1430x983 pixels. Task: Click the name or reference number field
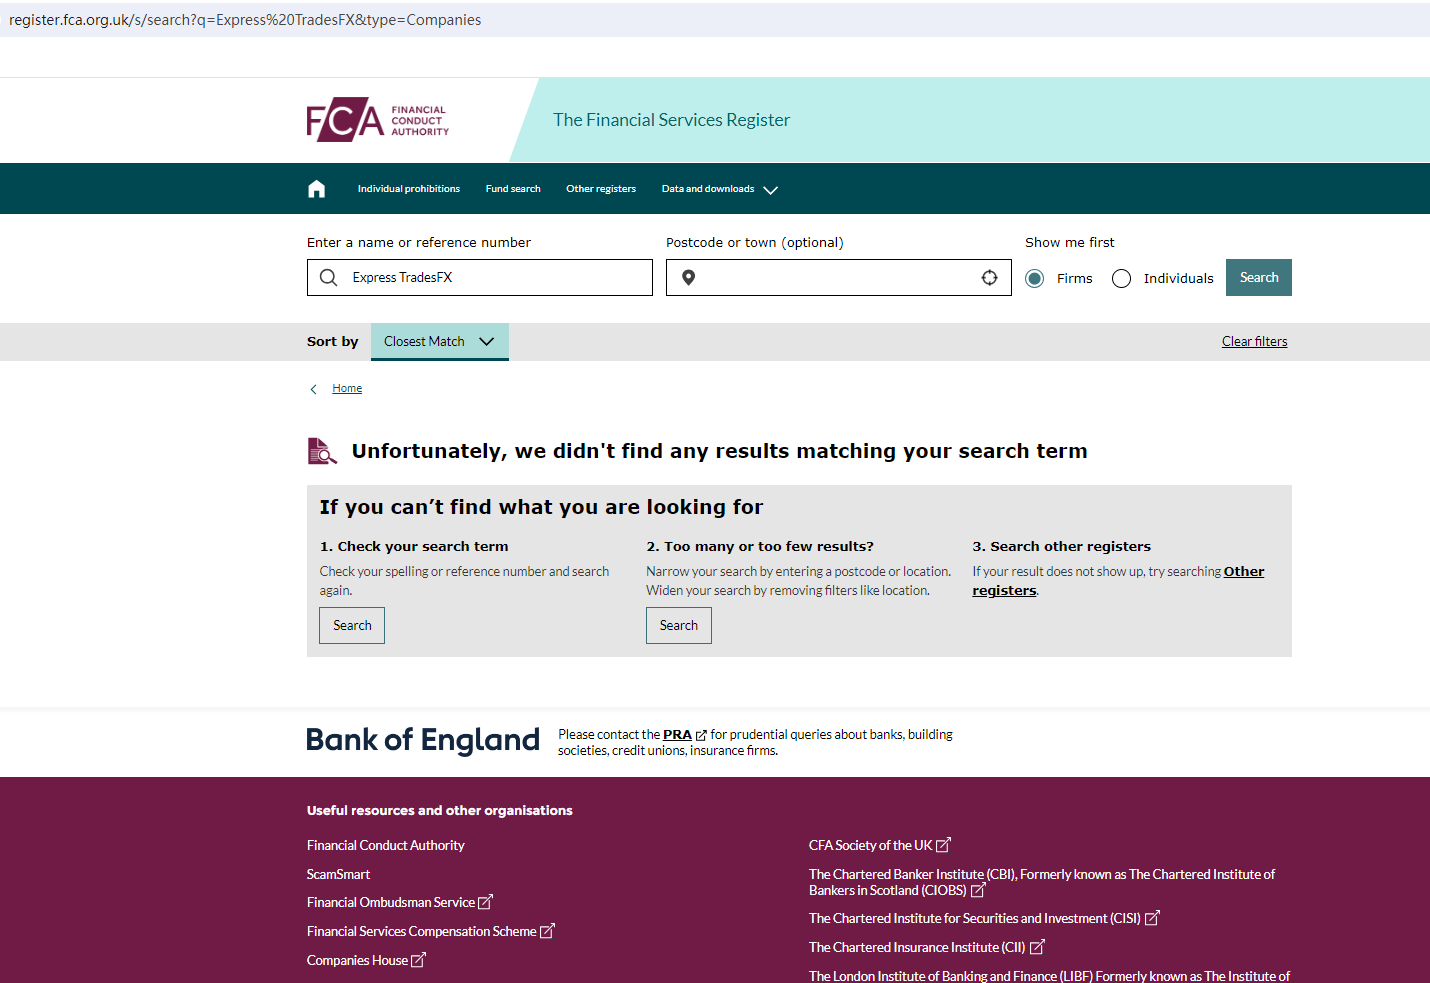(480, 278)
